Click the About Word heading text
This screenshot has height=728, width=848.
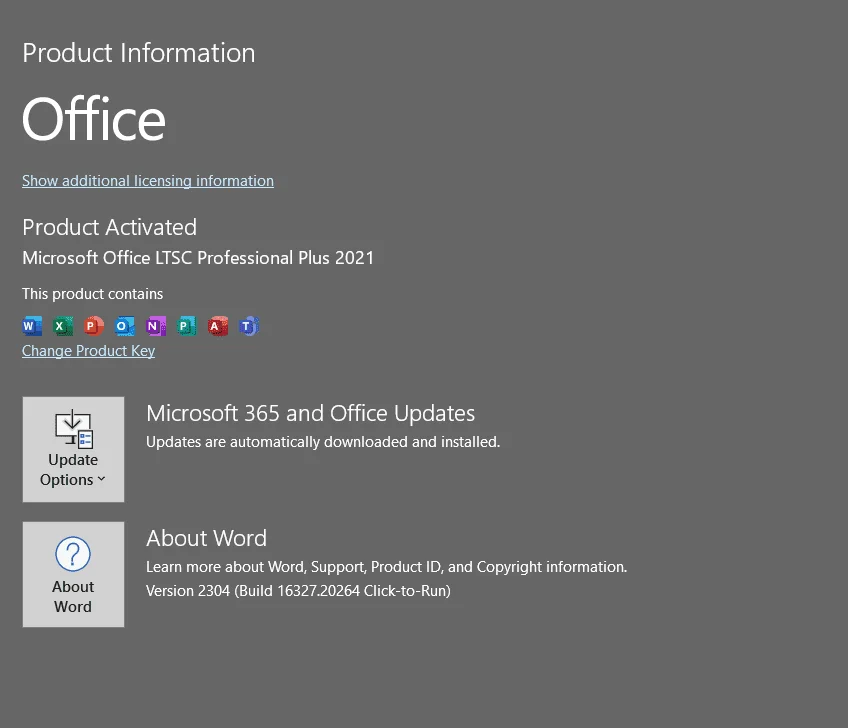(207, 538)
